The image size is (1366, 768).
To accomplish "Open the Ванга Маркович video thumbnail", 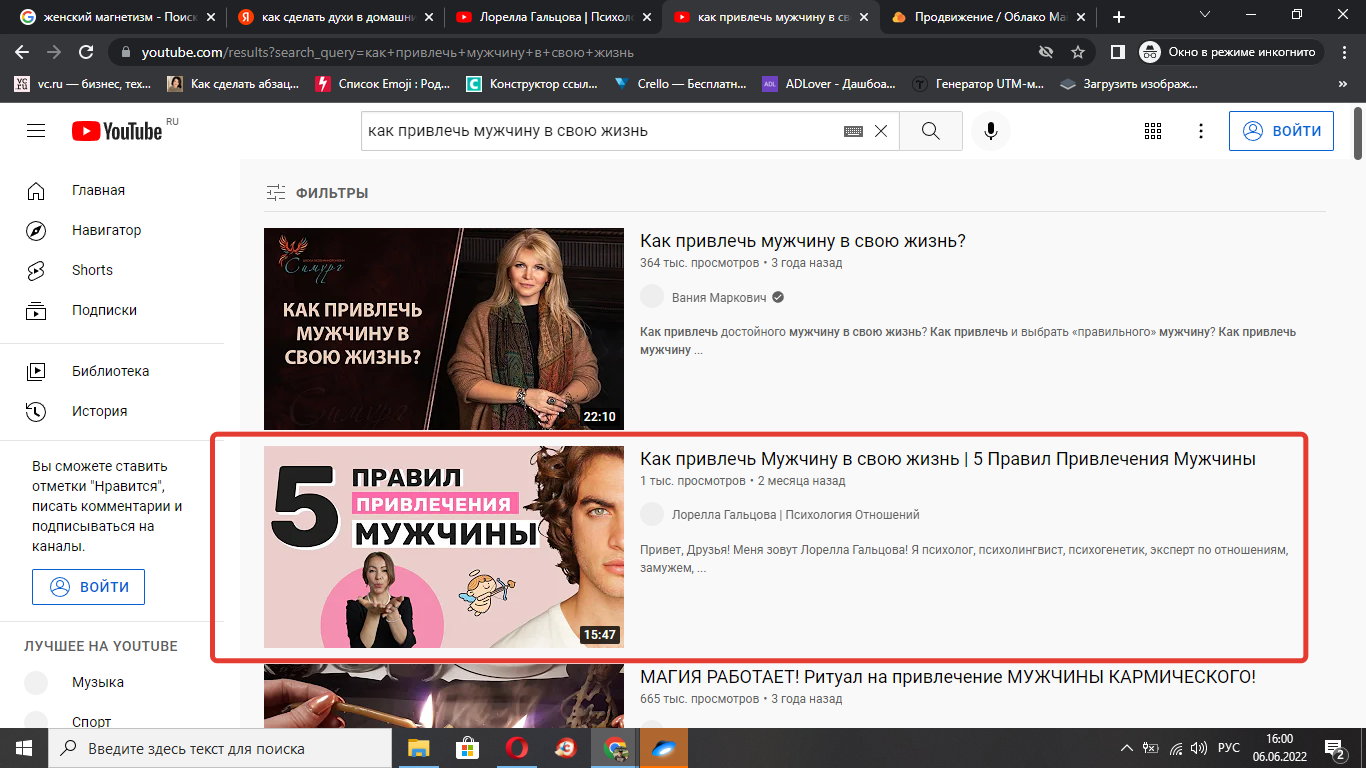I will click(x=444, y=329).
